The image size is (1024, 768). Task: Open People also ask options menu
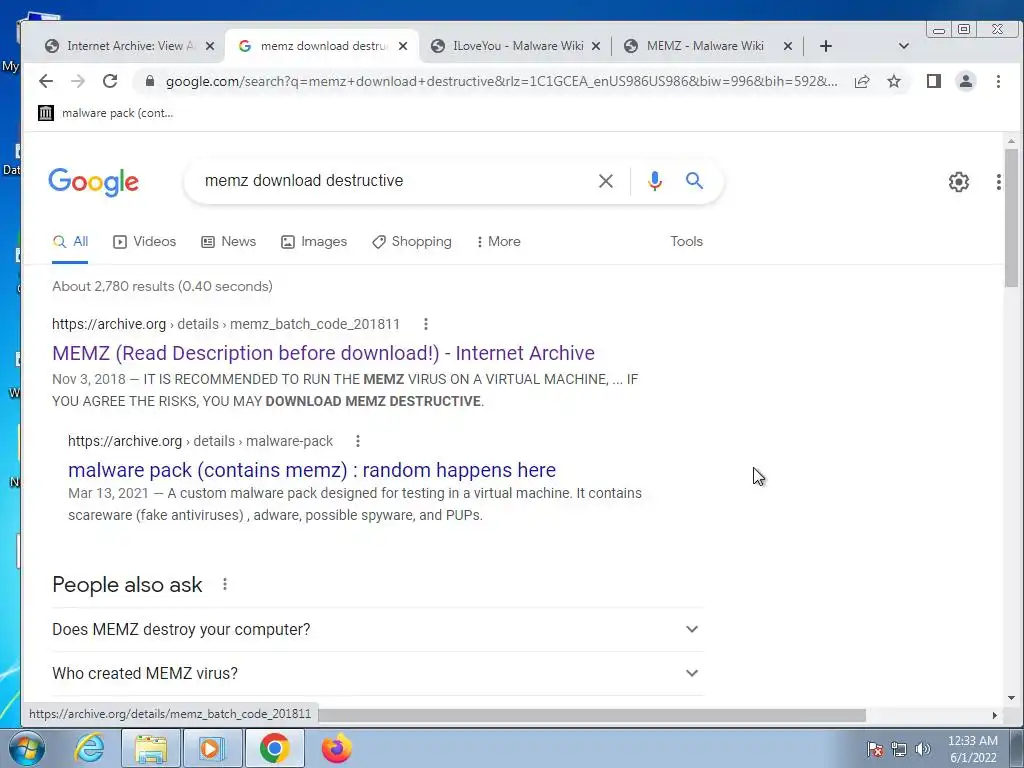coord(225,584)
